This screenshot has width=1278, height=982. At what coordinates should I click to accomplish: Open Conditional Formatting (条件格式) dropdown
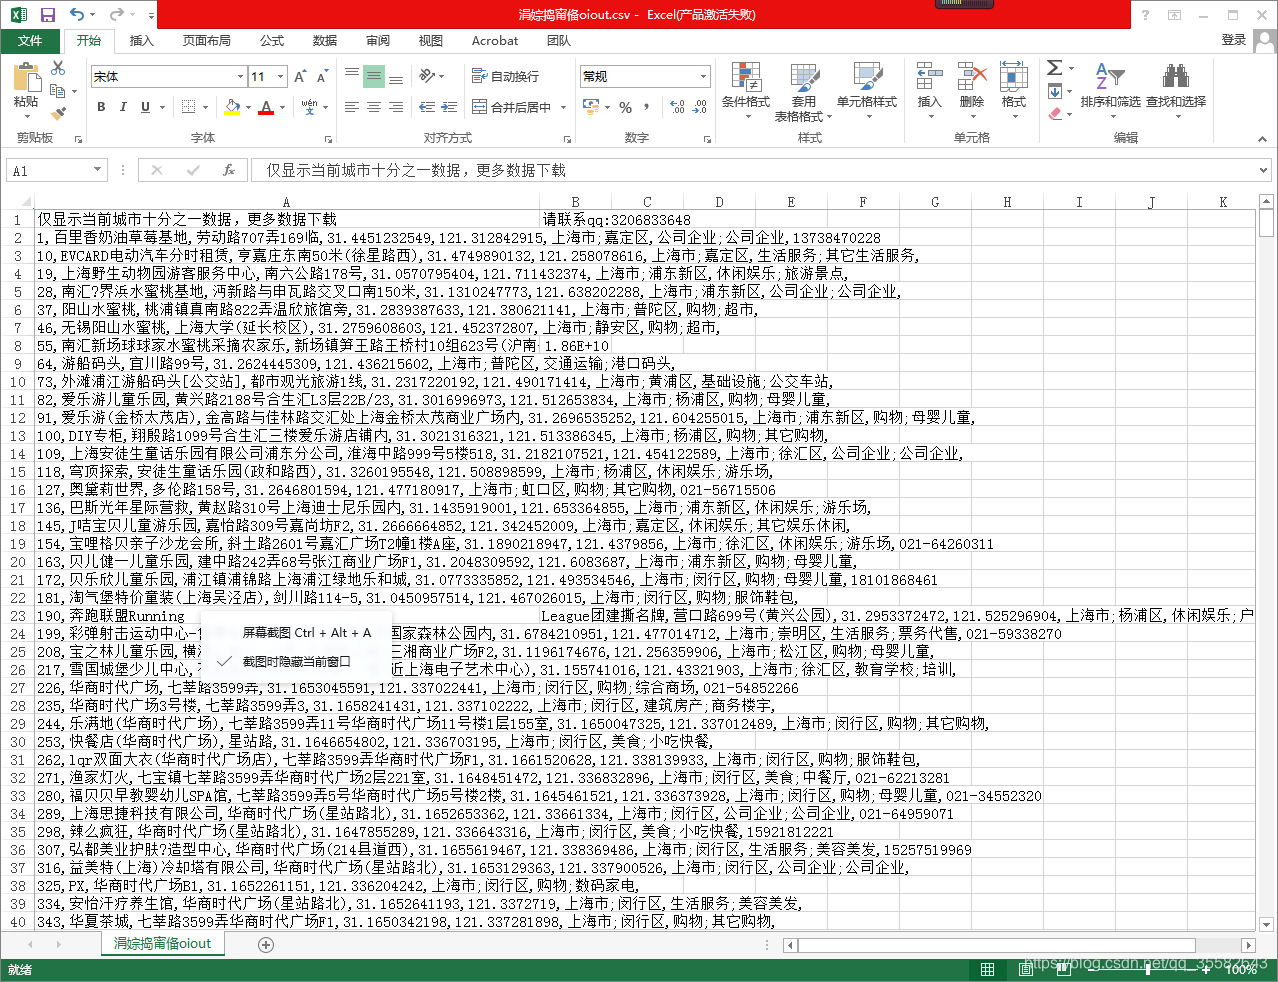[x=746, y=92]
